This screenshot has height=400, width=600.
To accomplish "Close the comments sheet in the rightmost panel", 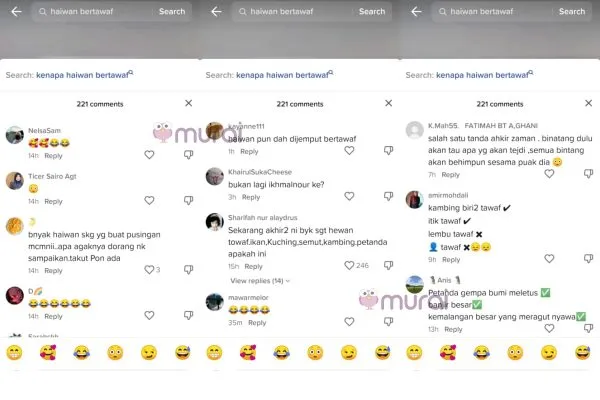I will pos(589,103).
